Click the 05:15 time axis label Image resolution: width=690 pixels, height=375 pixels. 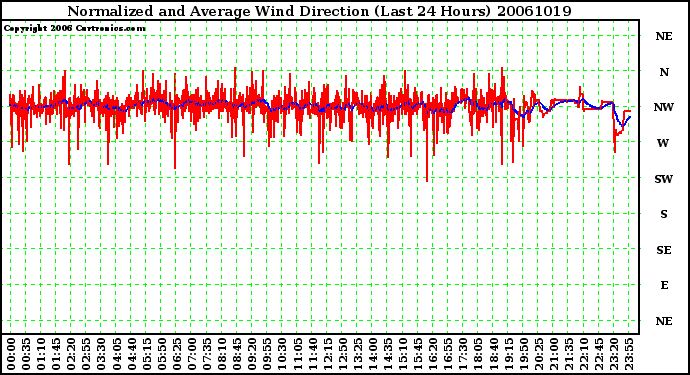tap(146, 354)
